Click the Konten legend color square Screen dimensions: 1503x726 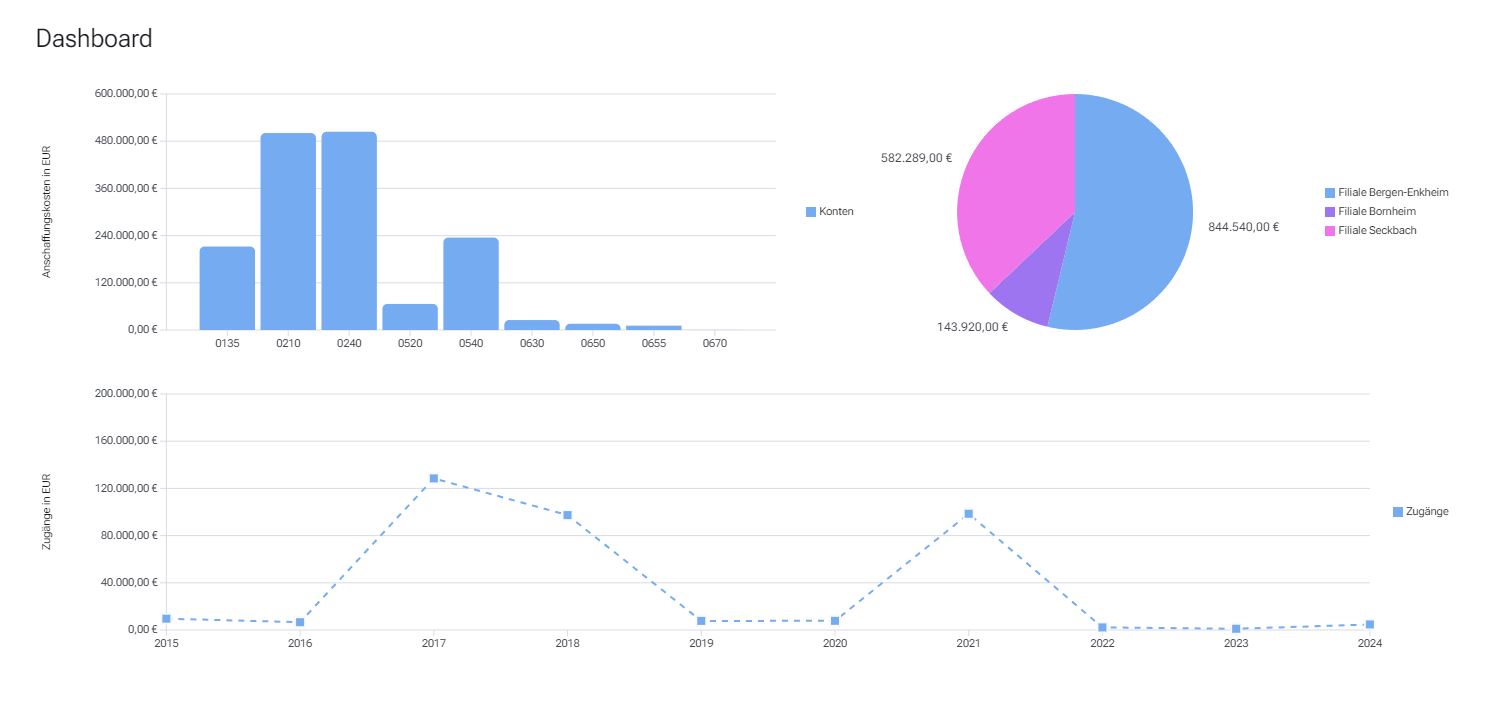[x=811, y=212]
